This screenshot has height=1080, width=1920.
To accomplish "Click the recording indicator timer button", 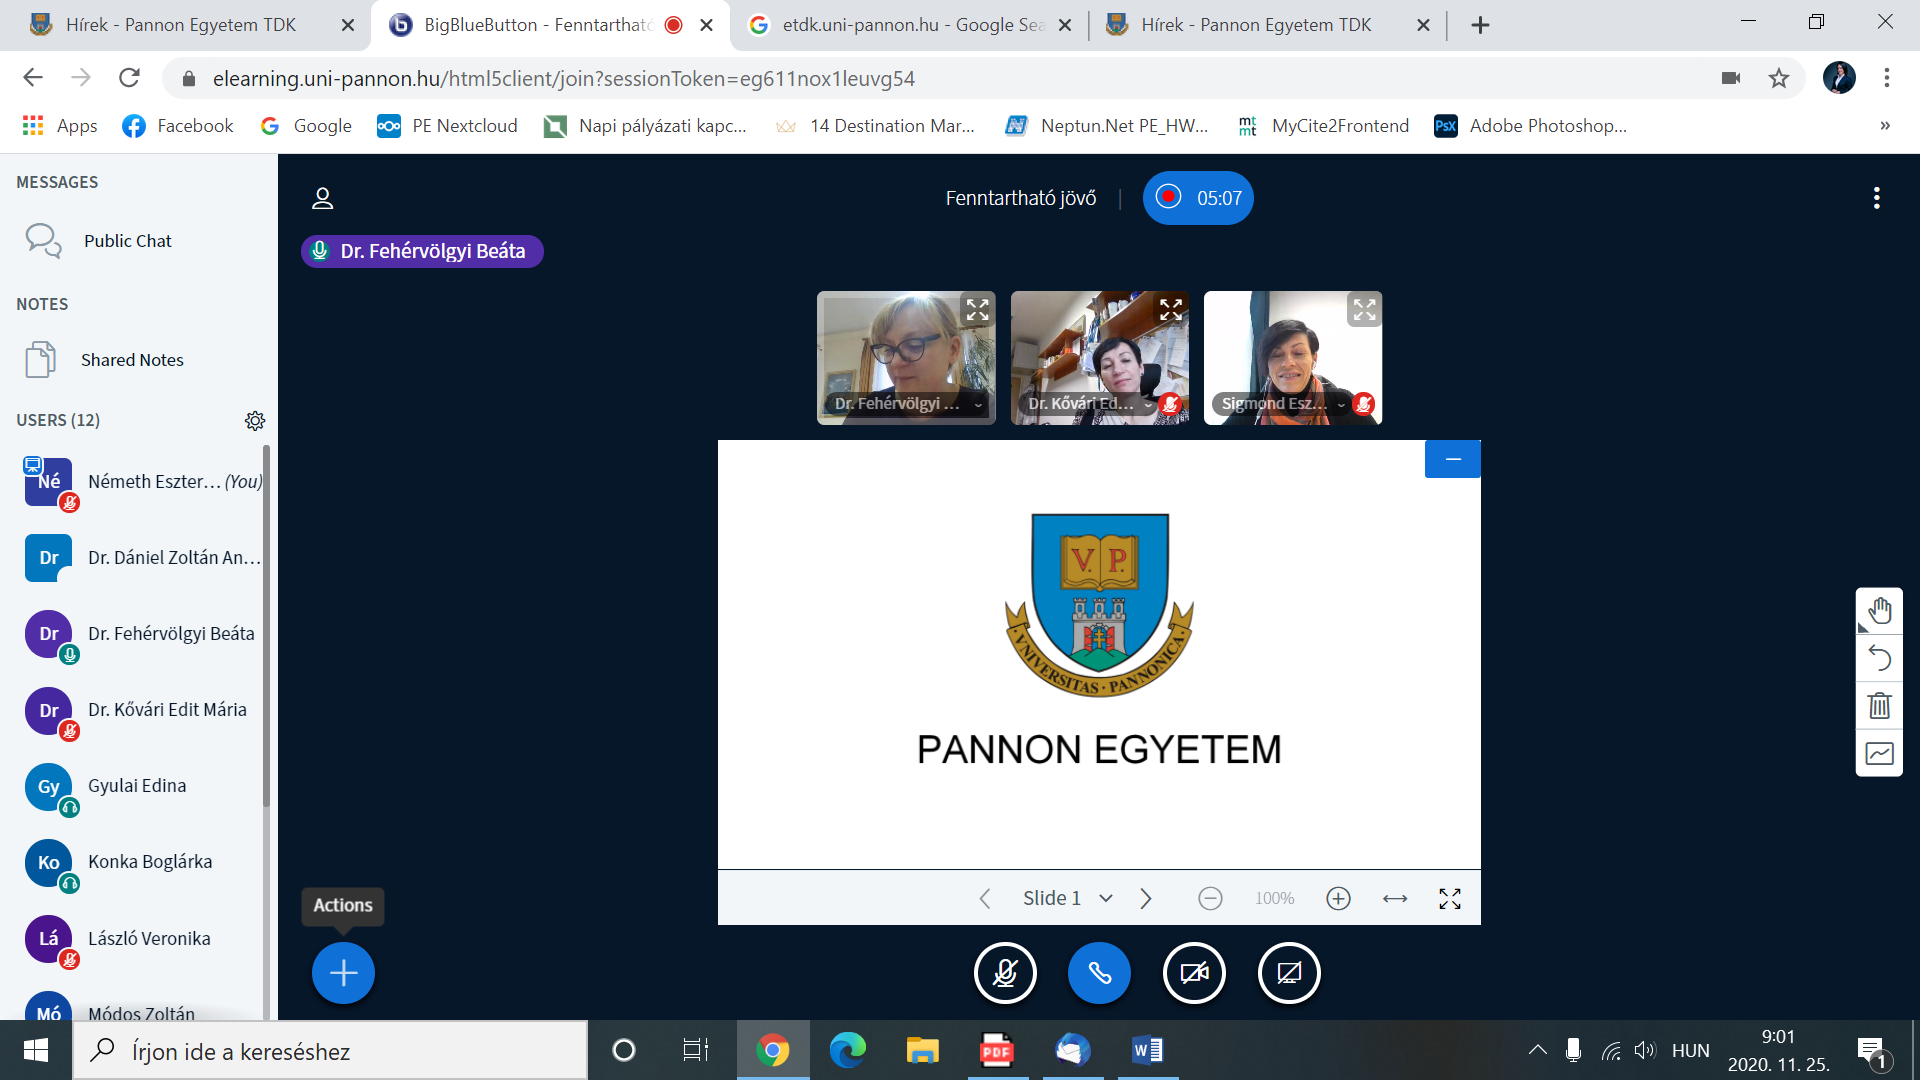I will pyautogui.click(x=1198, y=198).
